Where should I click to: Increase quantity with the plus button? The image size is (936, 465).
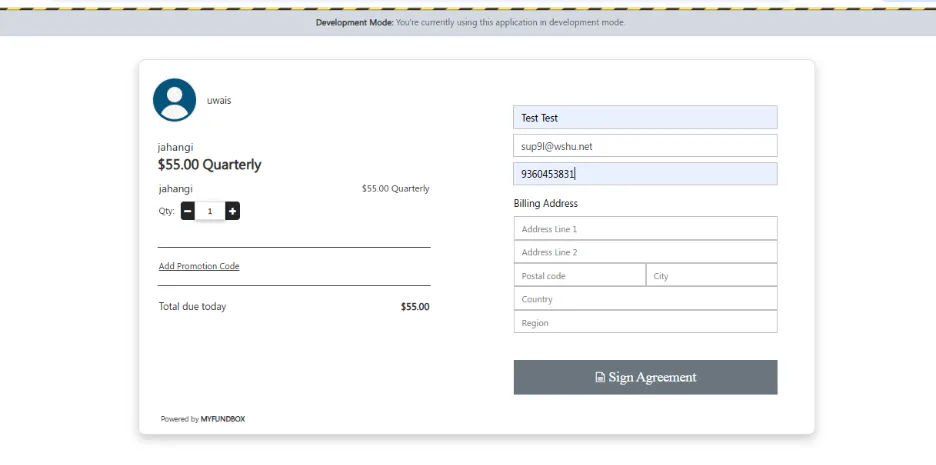[x=232, y=211]
